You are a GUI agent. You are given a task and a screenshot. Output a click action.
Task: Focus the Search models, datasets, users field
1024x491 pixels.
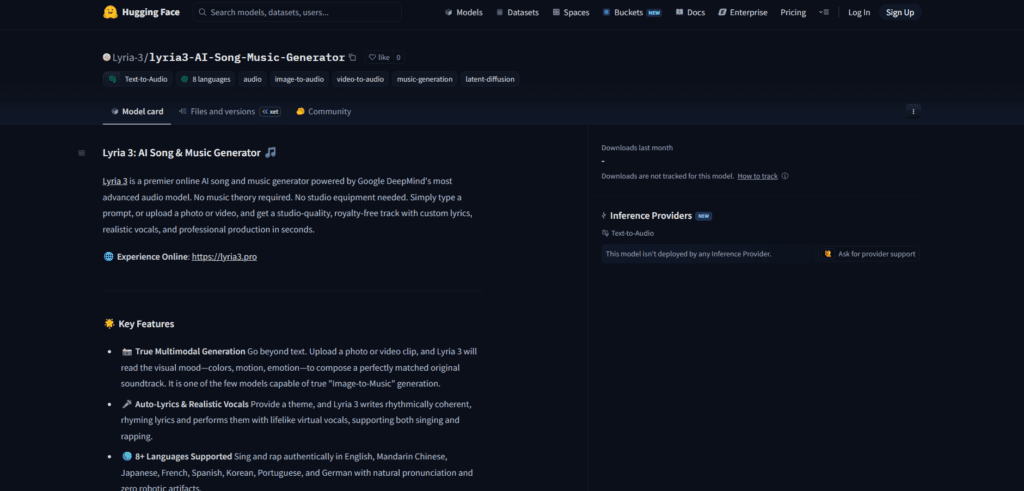coord(297,12)
